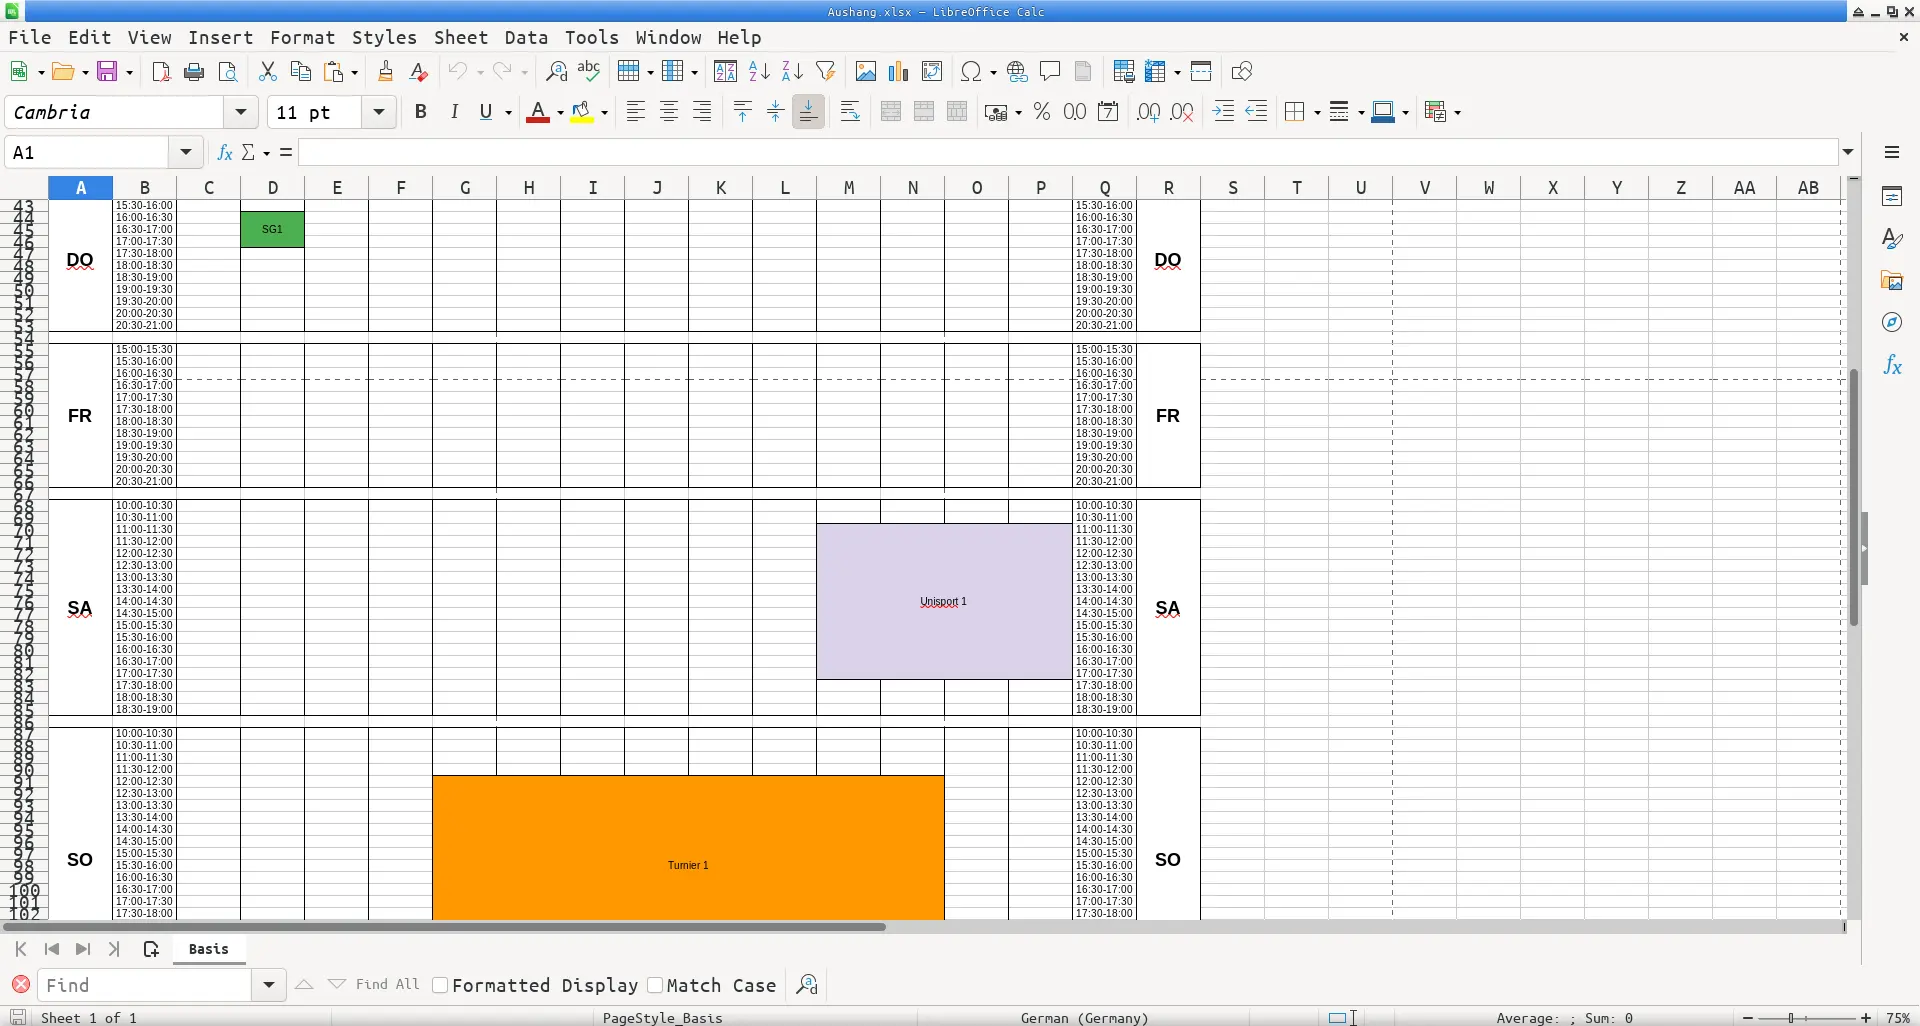Click Define Print Area icon
This screenshot has width=1920, height=1026.
[1124, 71]
